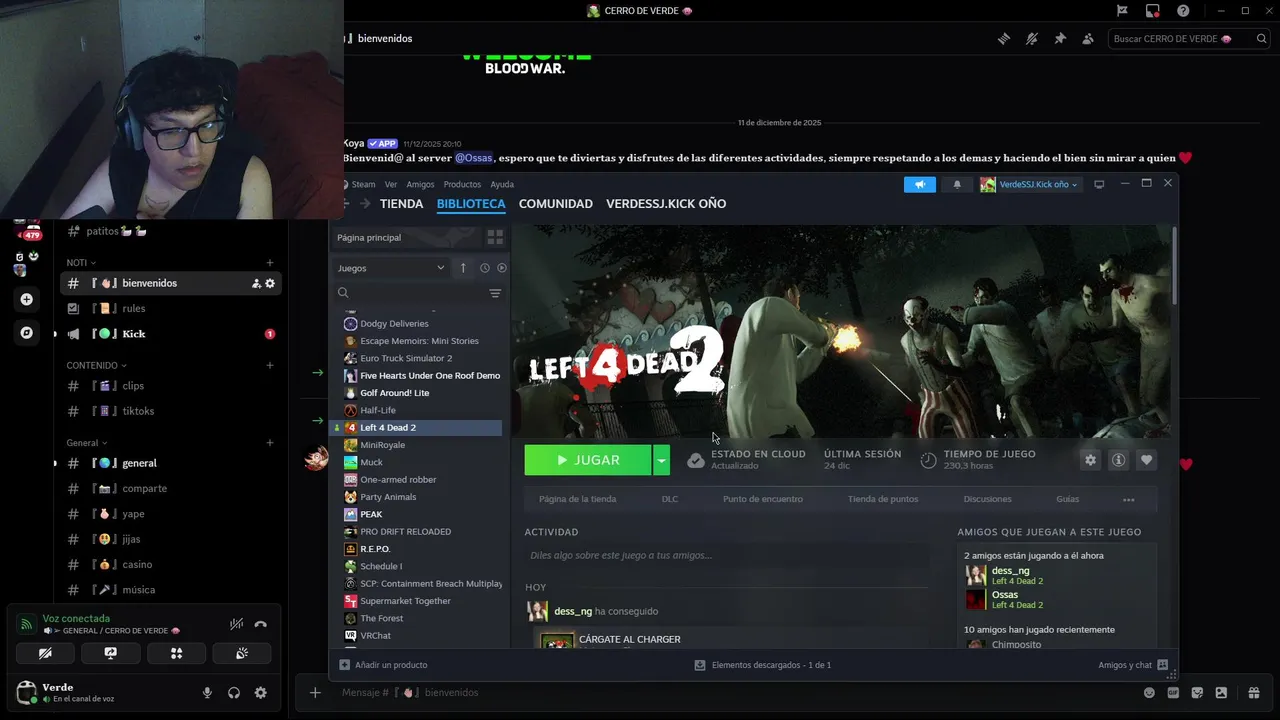Open VerdeSSJ.Kick oño account dropdown
This screenshot has height=720, width=1280.
tap(1029, 184)
